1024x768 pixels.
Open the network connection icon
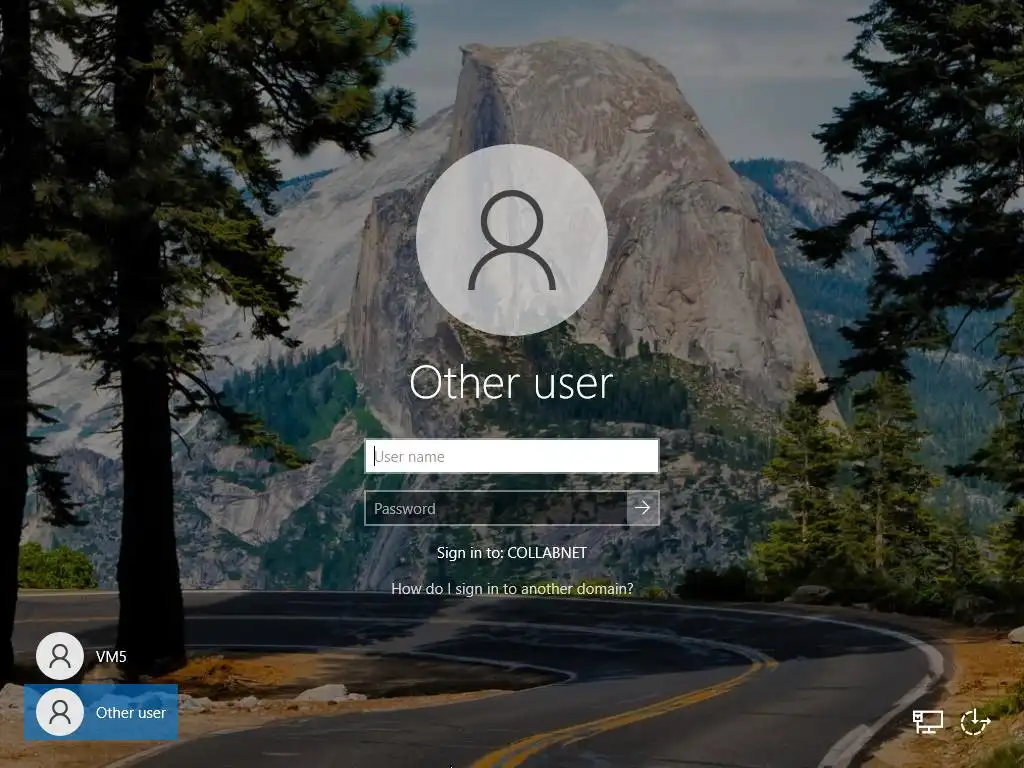click(927, 722)
